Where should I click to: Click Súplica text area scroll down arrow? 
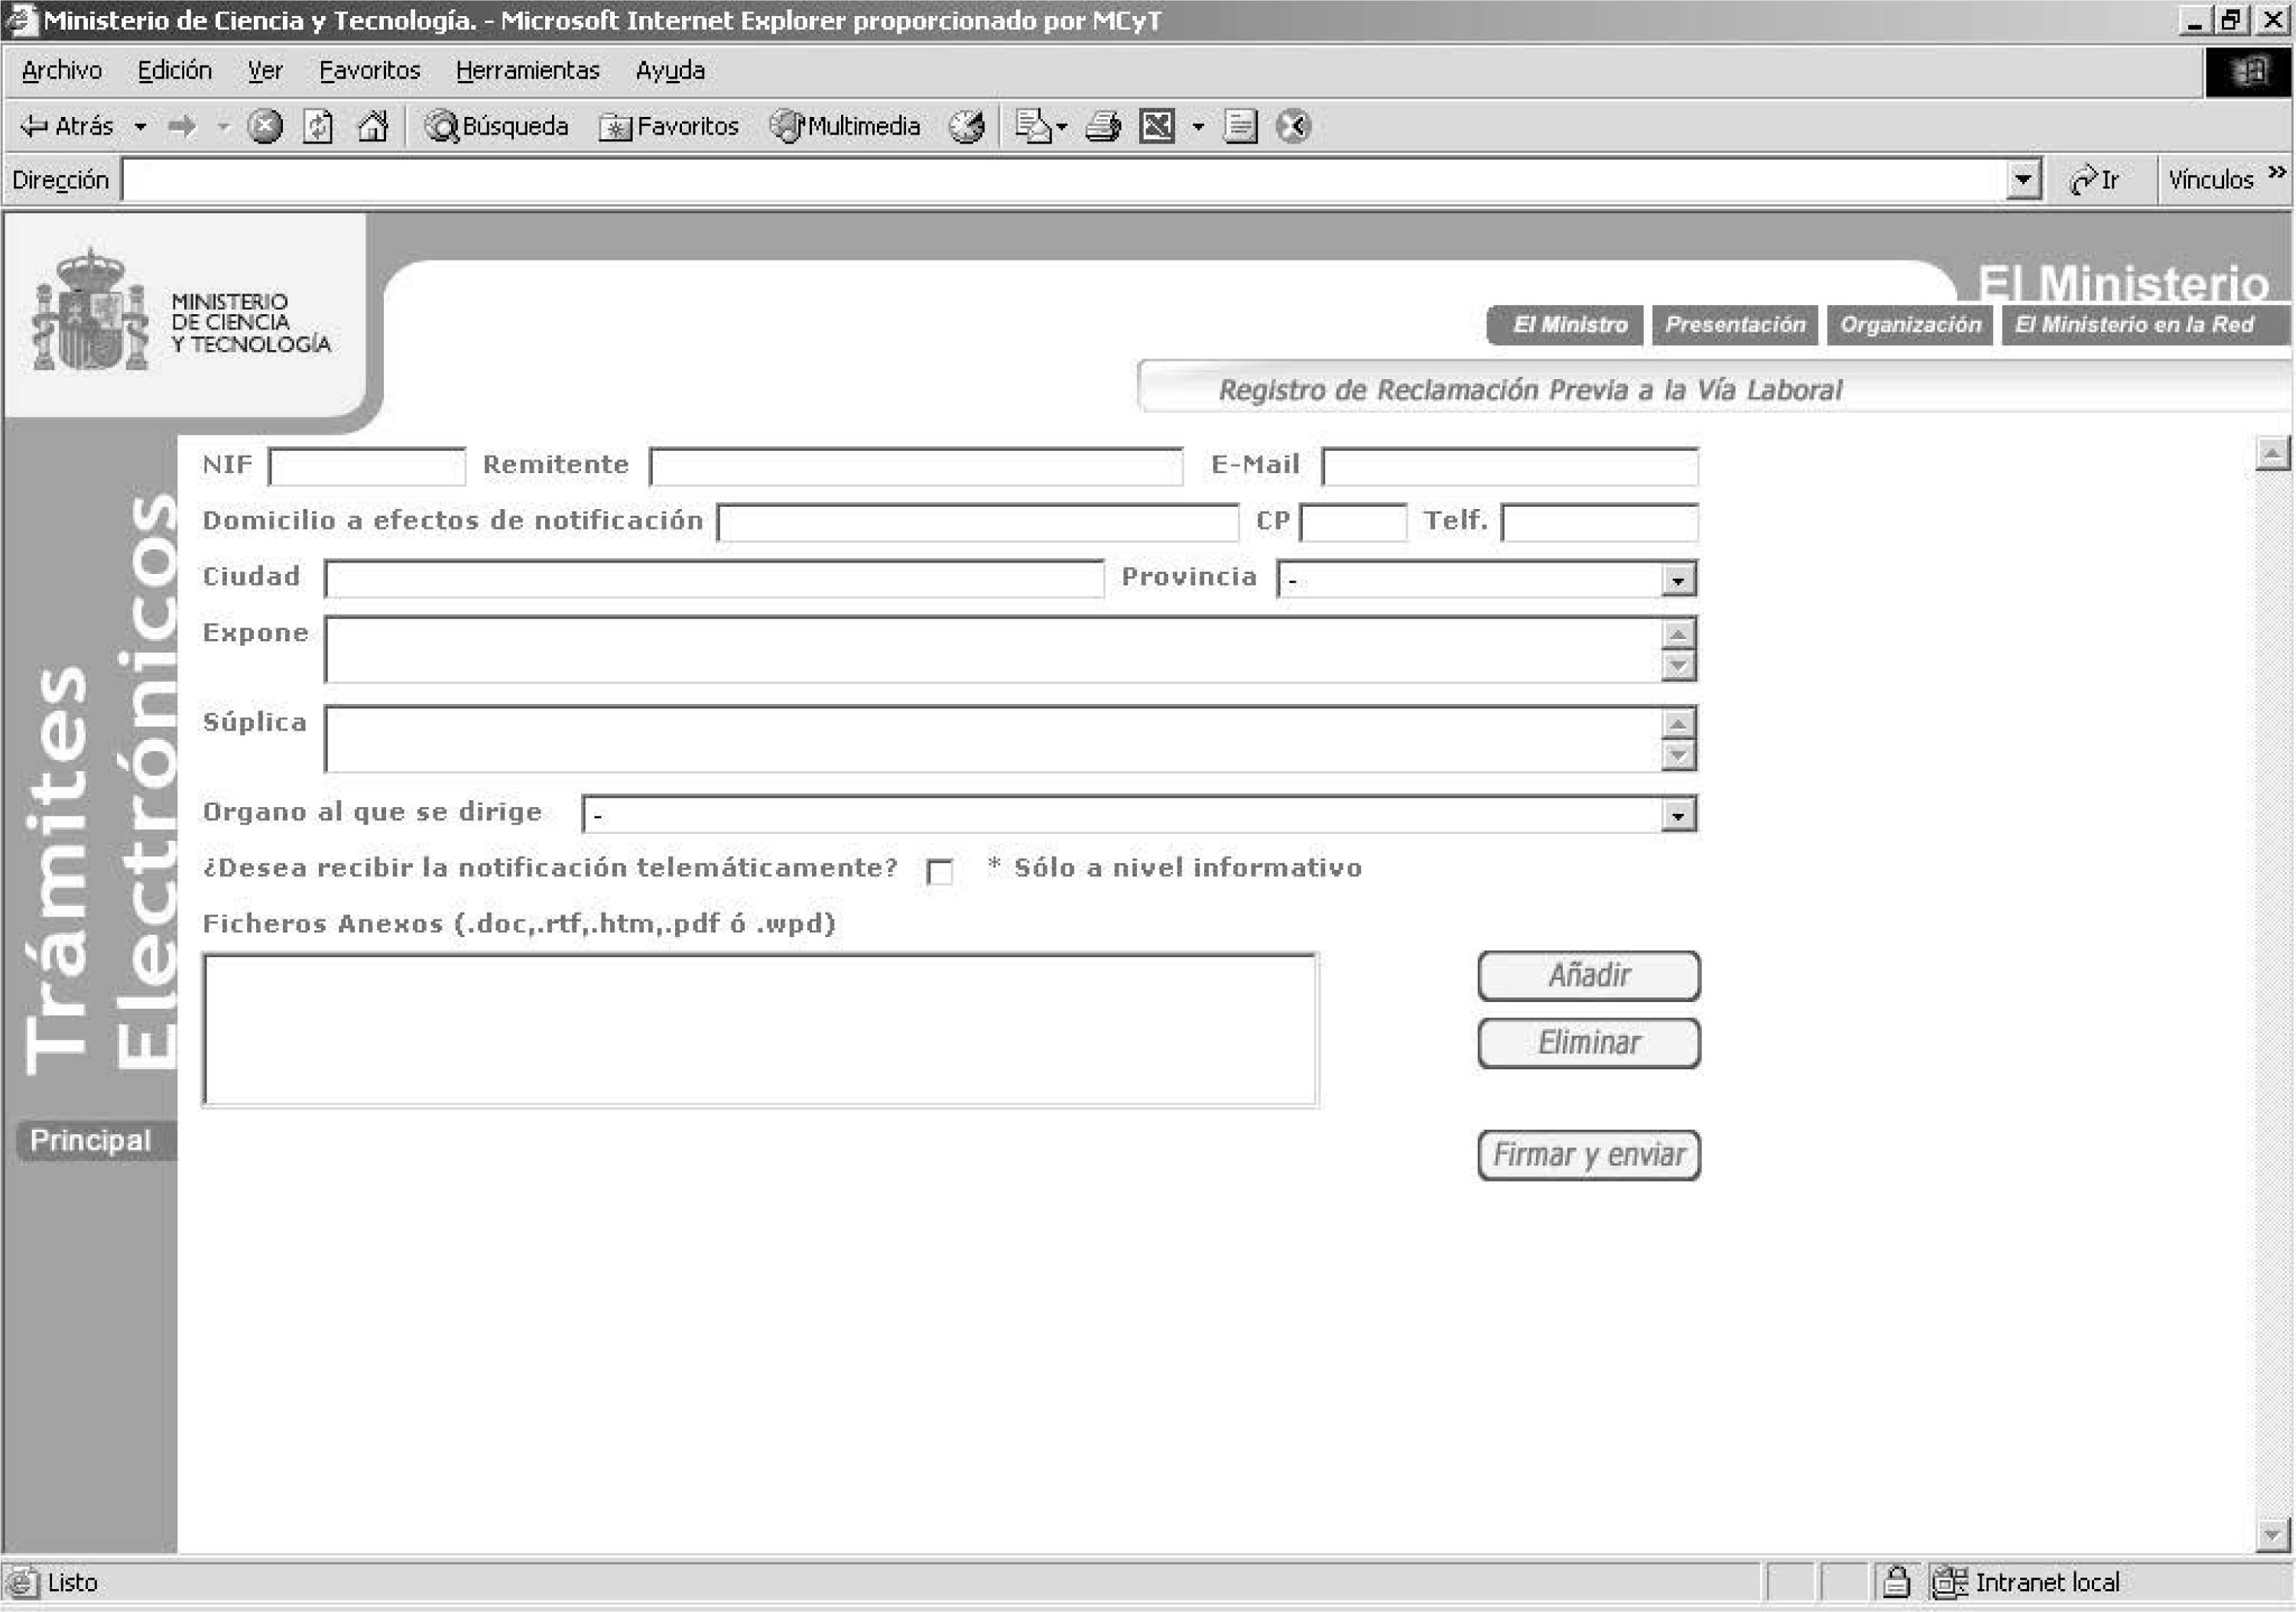pos(1679,755)
